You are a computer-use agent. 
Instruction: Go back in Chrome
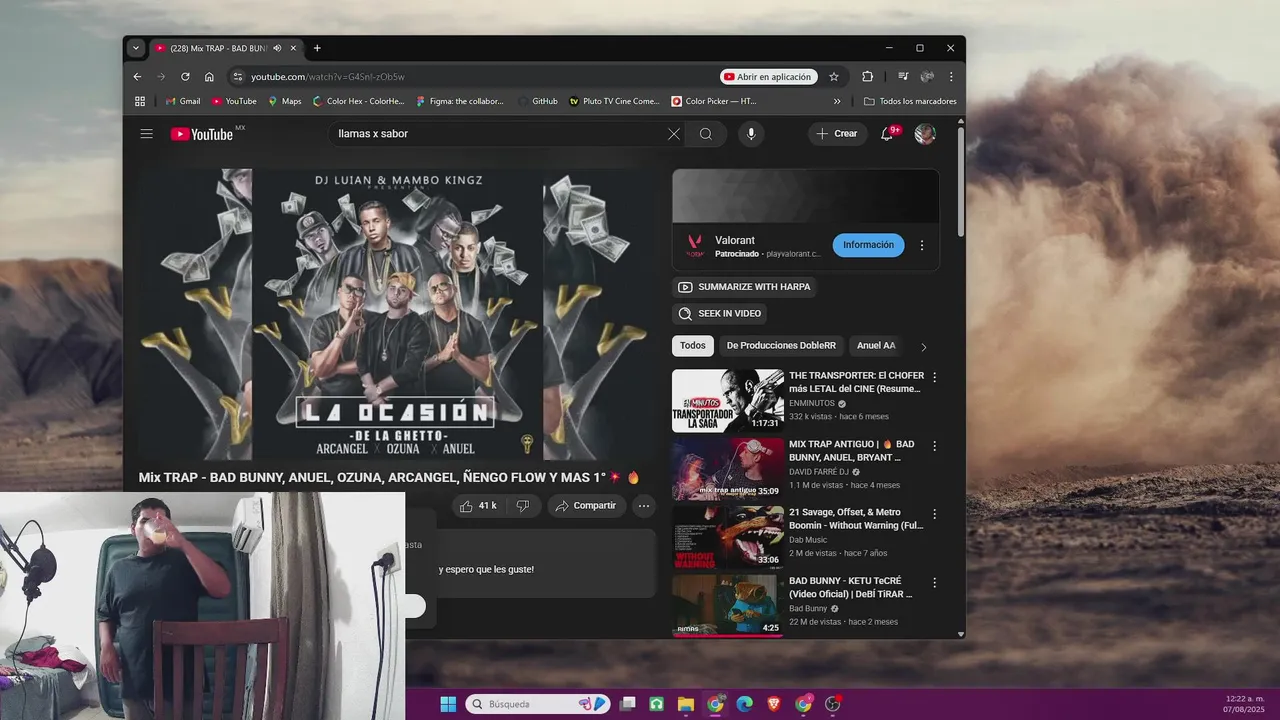click(x=138, y=76)
